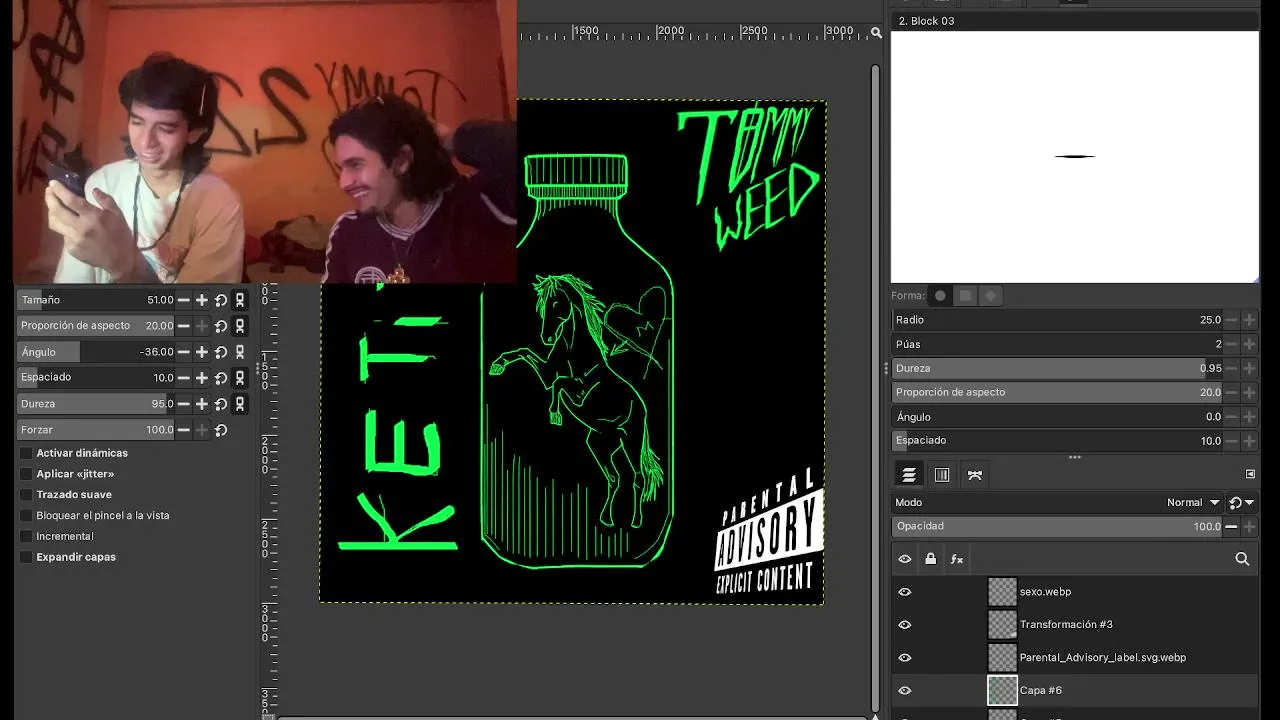Click the Block 03 brush name field
The width and height of the screenshot is (1280, 720).
click(1075, 21)
